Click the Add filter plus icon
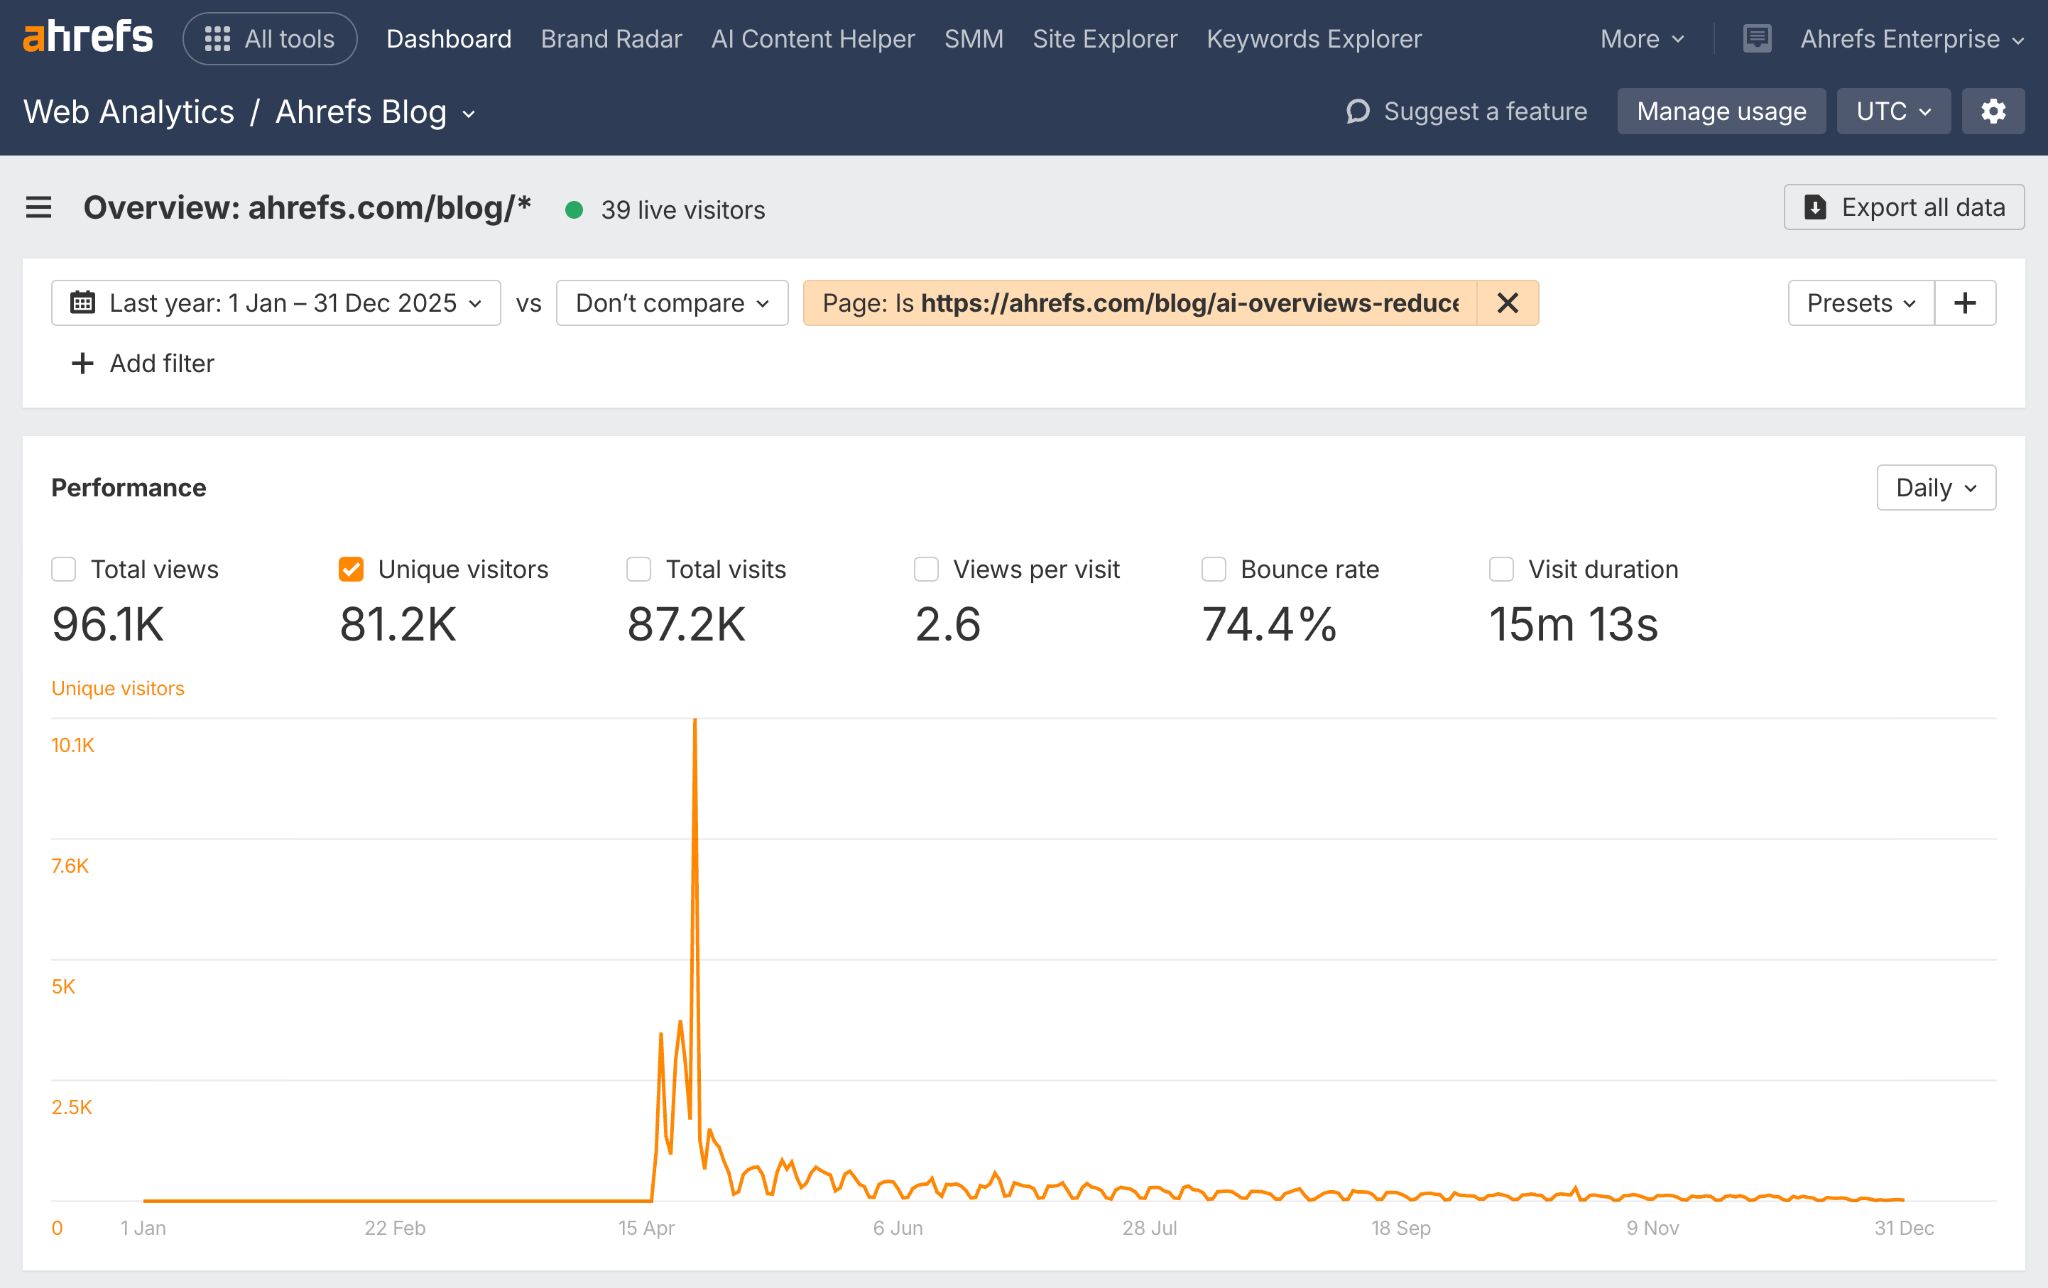The width and height of the screenshot is (2048, 1288). [82, 363]
